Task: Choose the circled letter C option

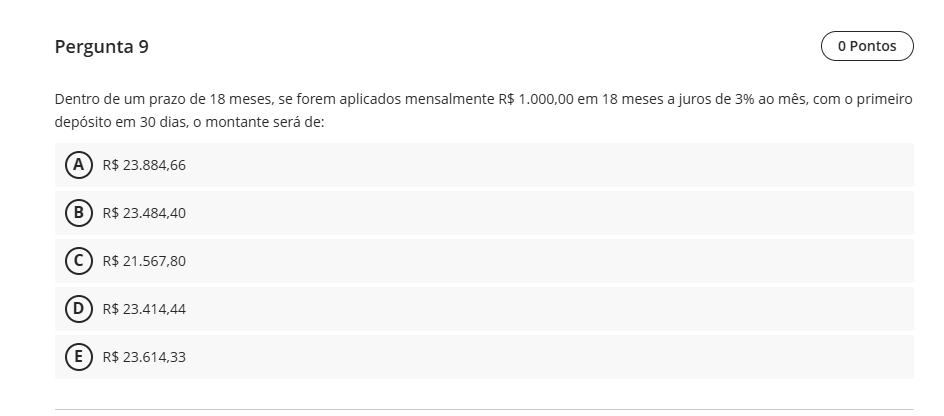Action: [x=78, y=261]
